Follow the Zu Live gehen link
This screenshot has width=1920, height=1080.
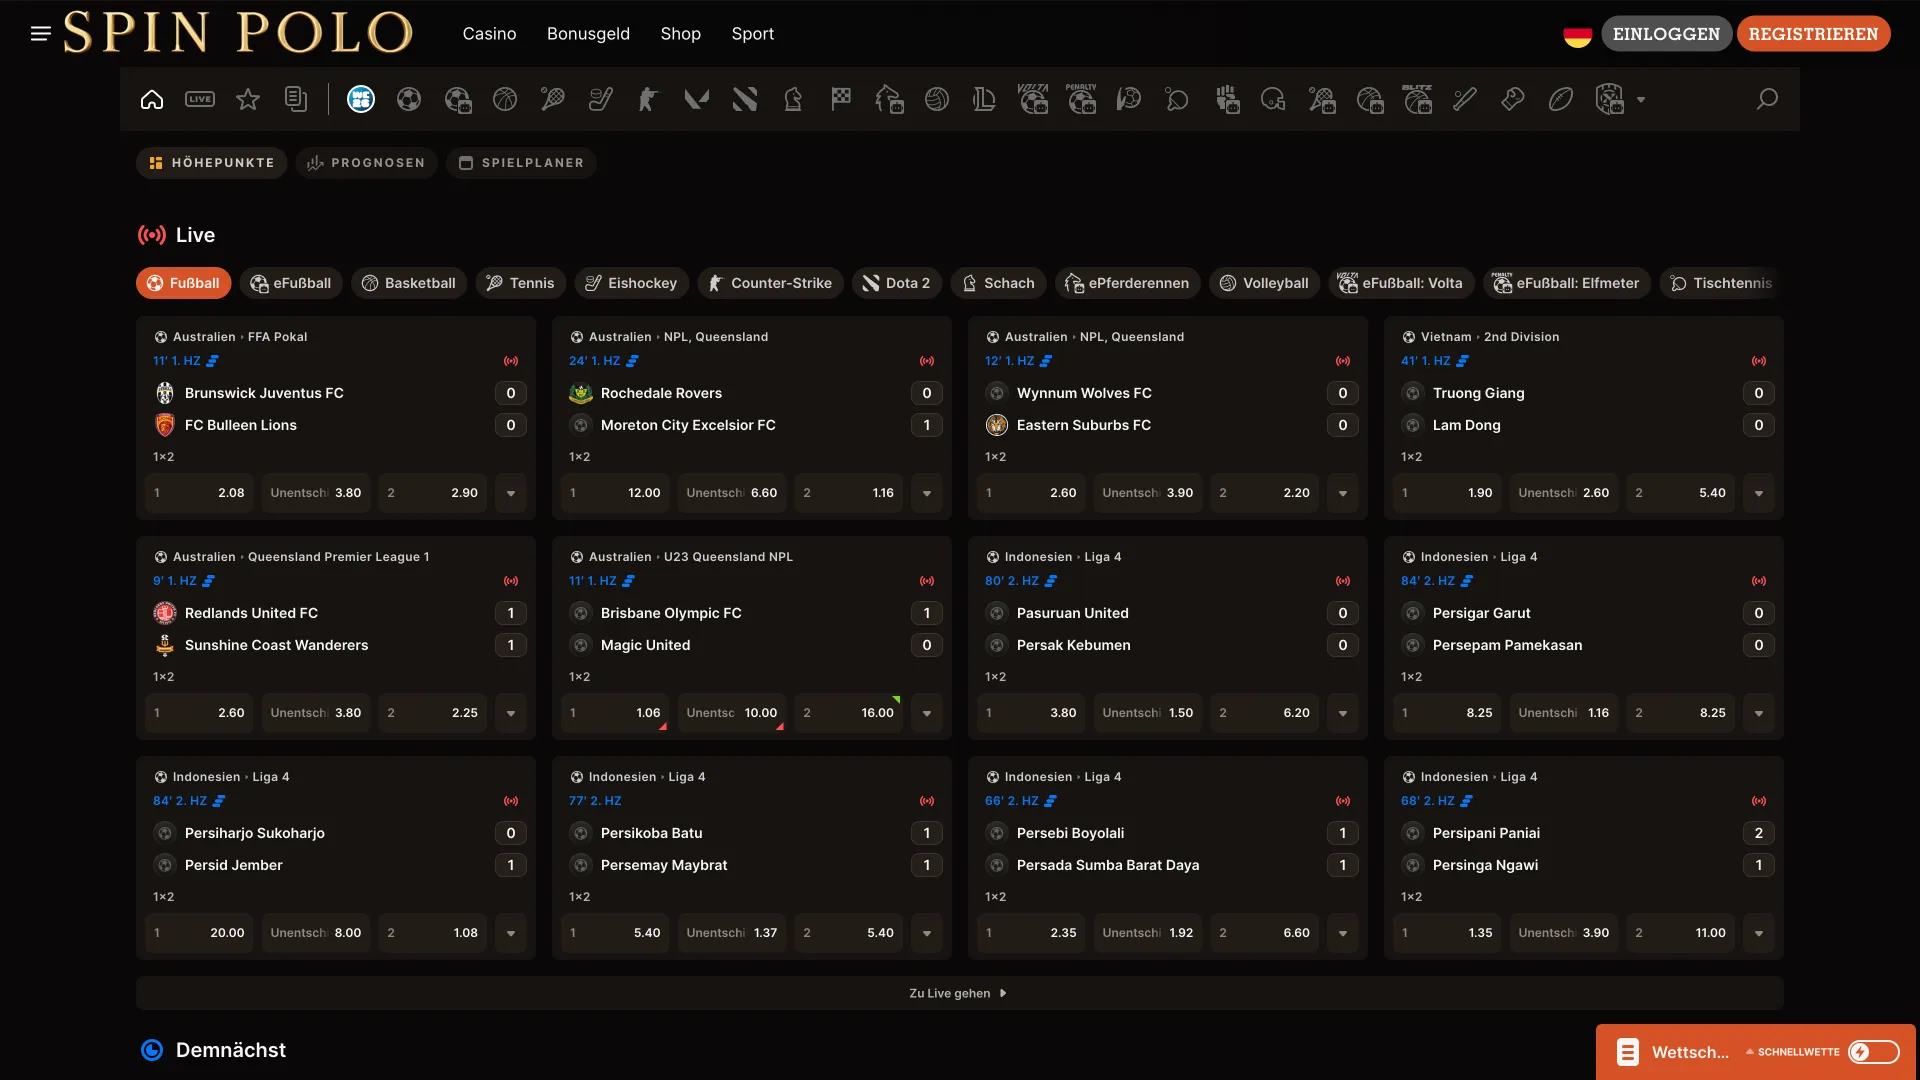[958, 993]
